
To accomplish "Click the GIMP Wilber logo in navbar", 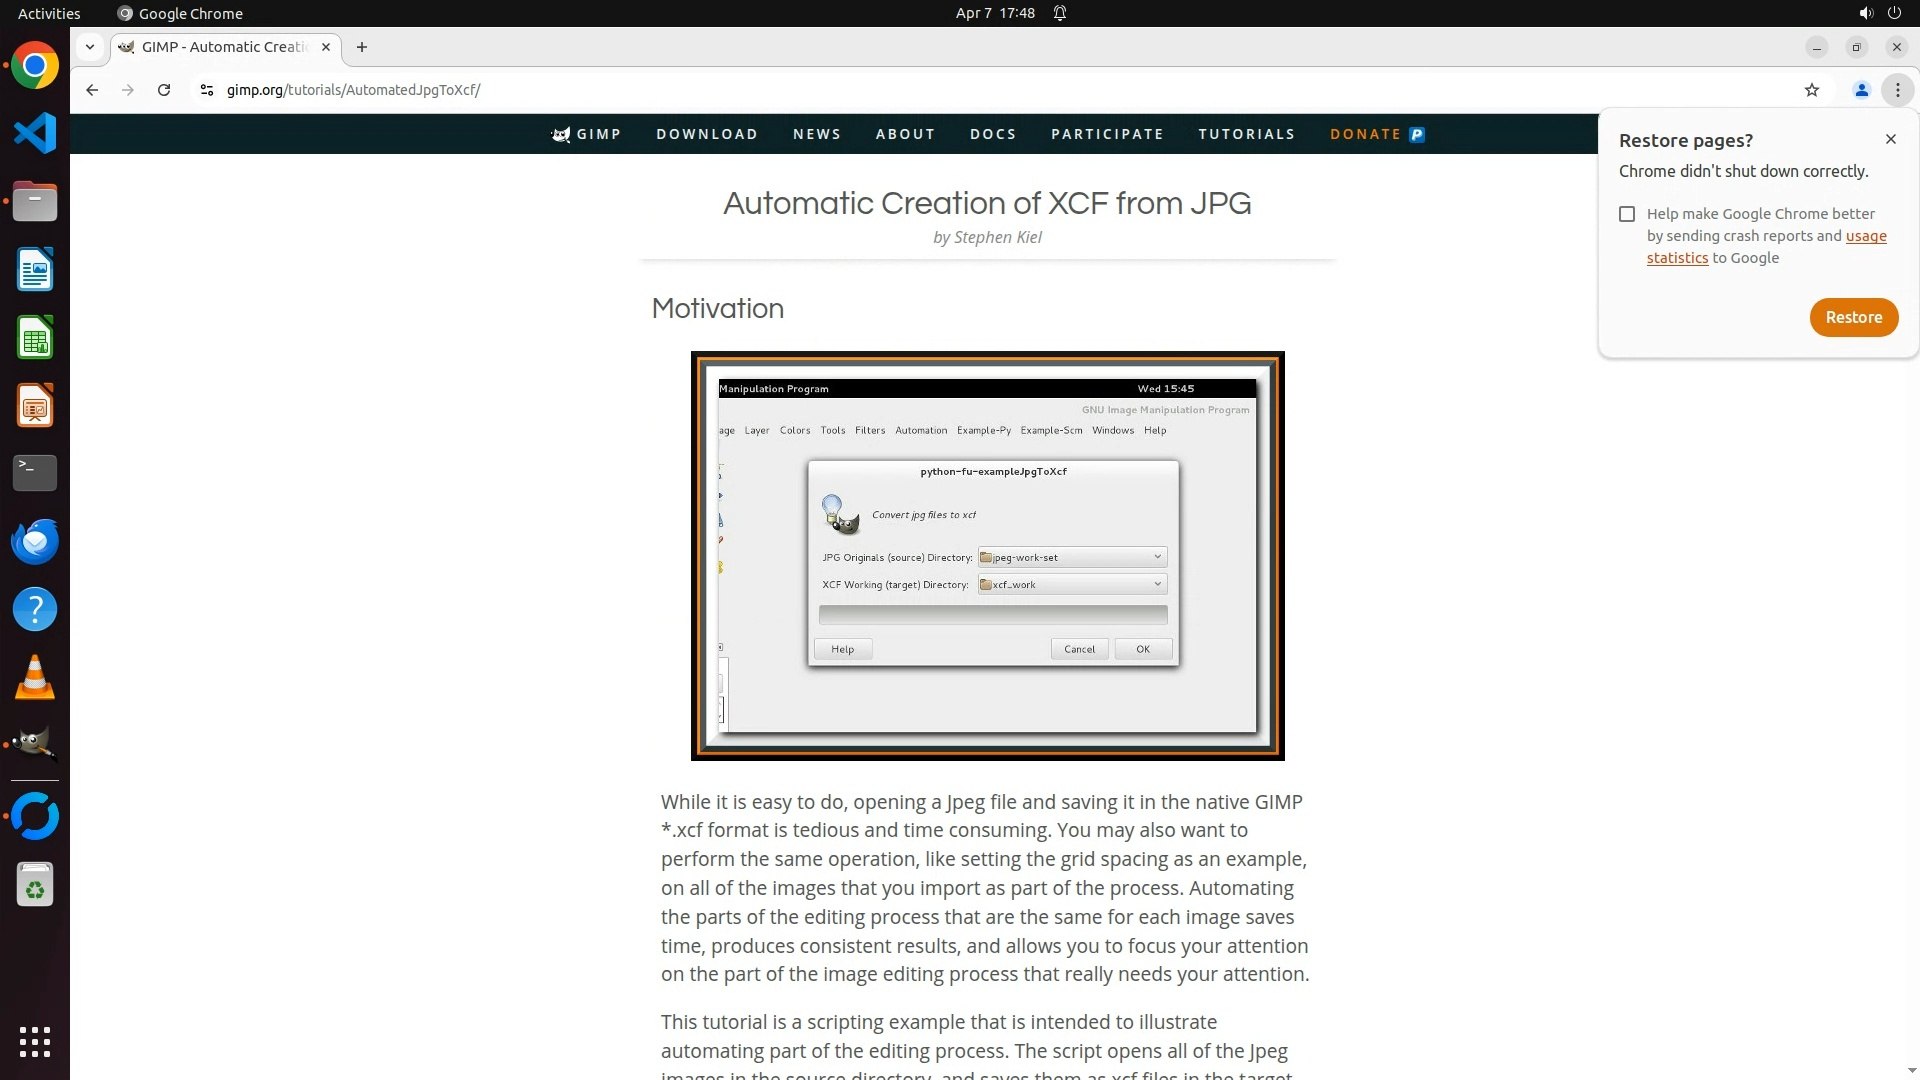I will coord(561,134).
